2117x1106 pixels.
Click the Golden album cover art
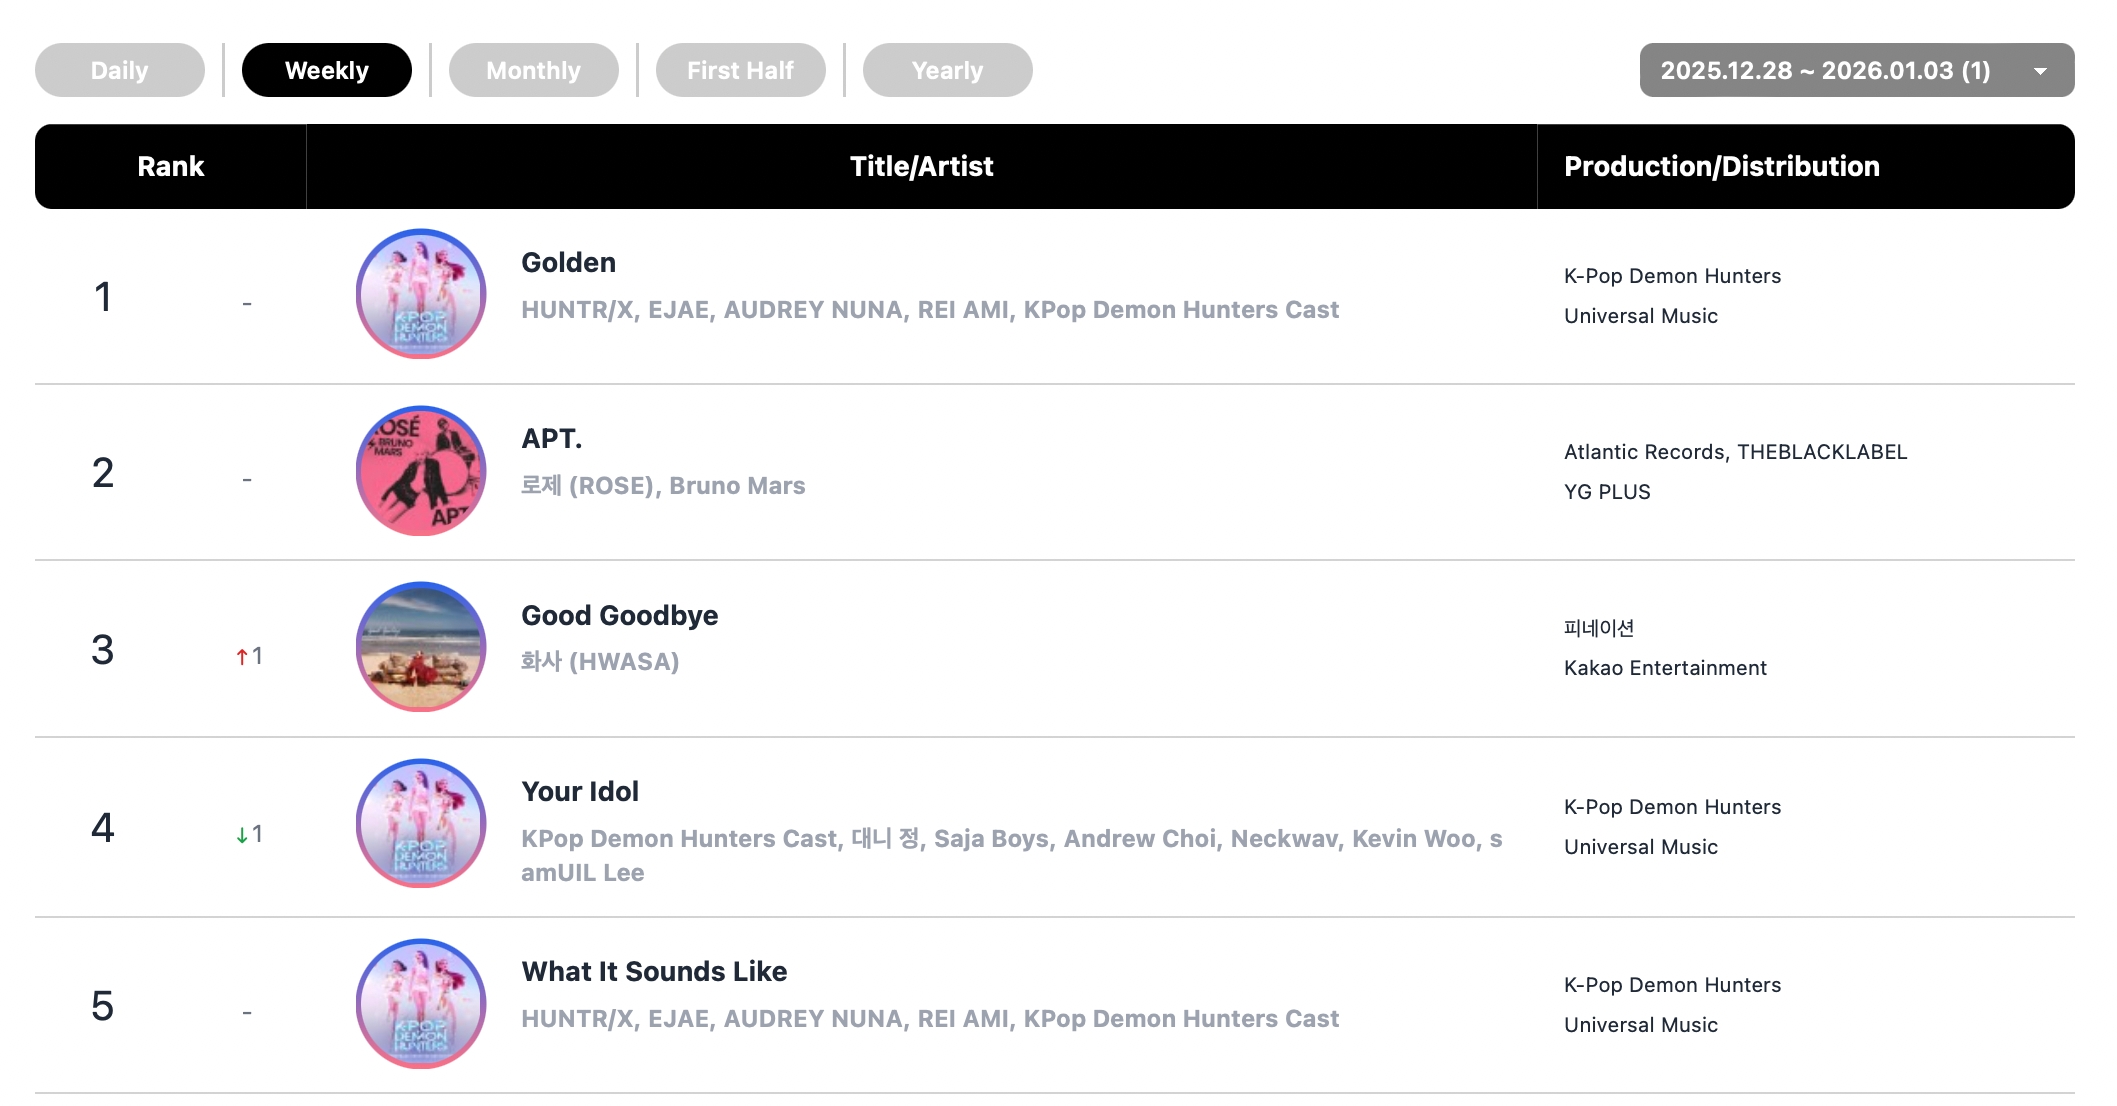(x=421, y=294)
